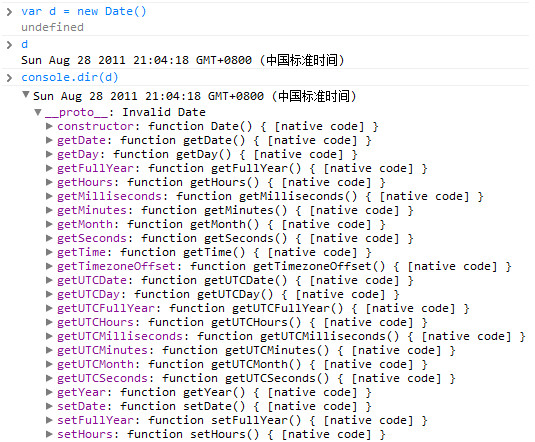
Task: Click the date output below the 'd' command
Action: tap(183, 60)
